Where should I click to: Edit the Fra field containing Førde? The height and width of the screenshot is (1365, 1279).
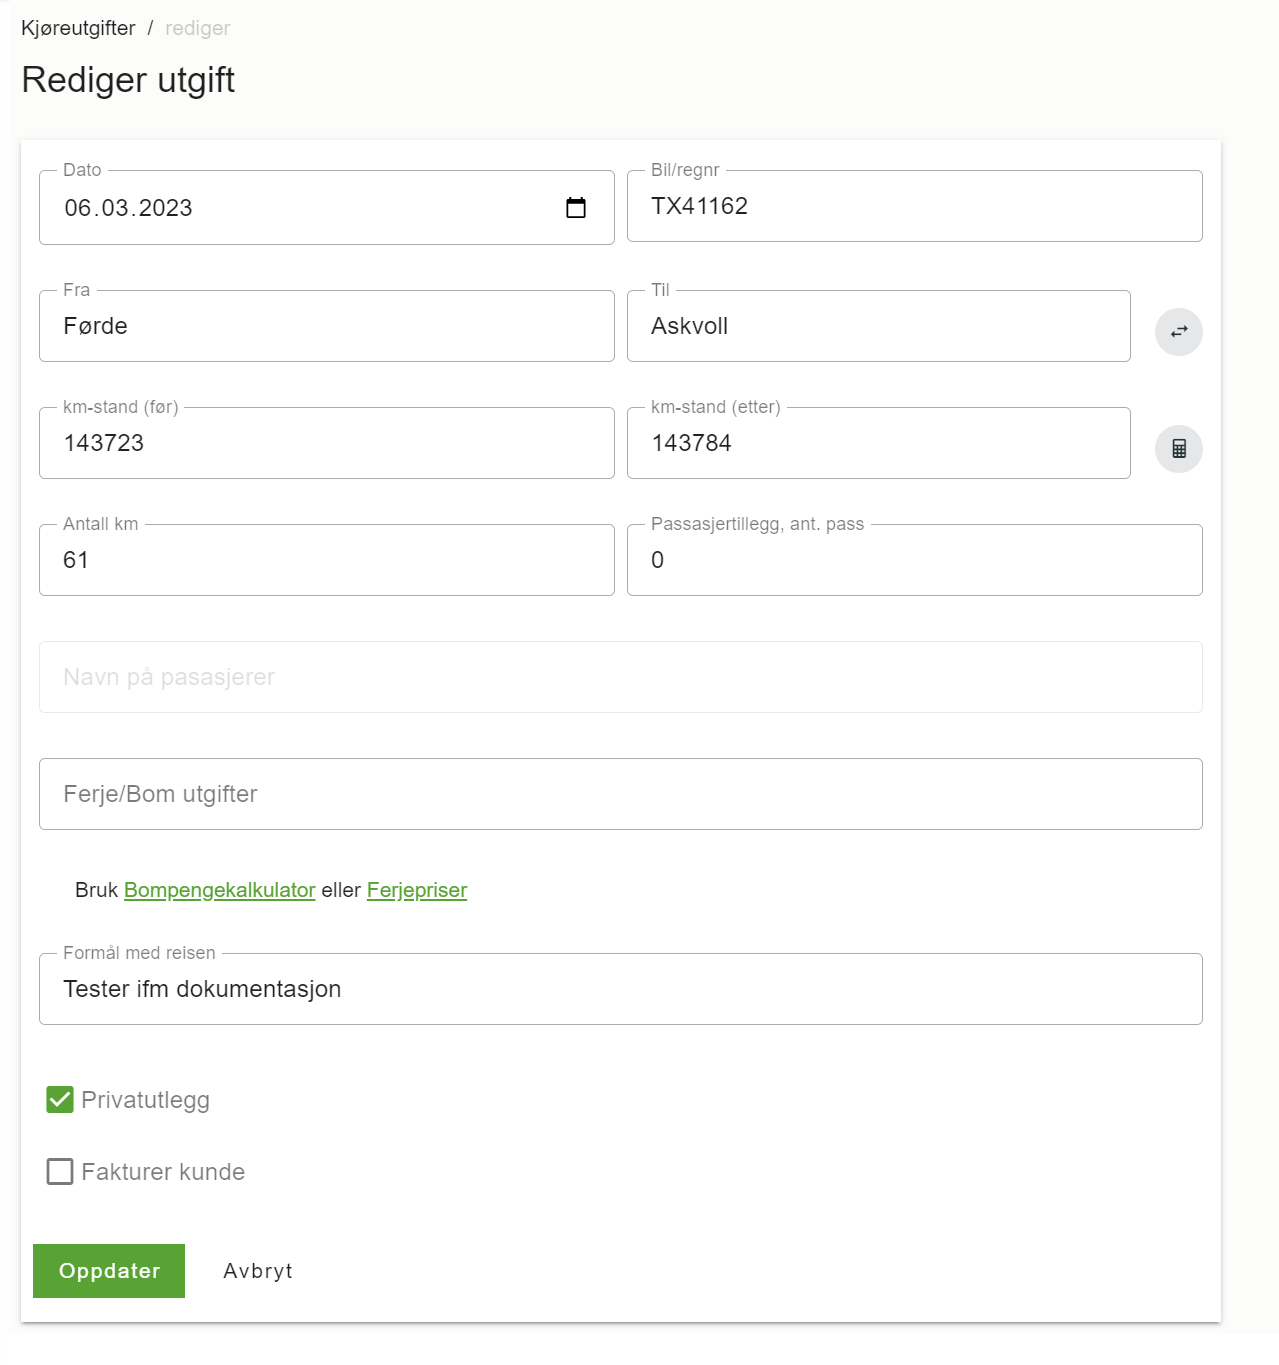point(327,326)
